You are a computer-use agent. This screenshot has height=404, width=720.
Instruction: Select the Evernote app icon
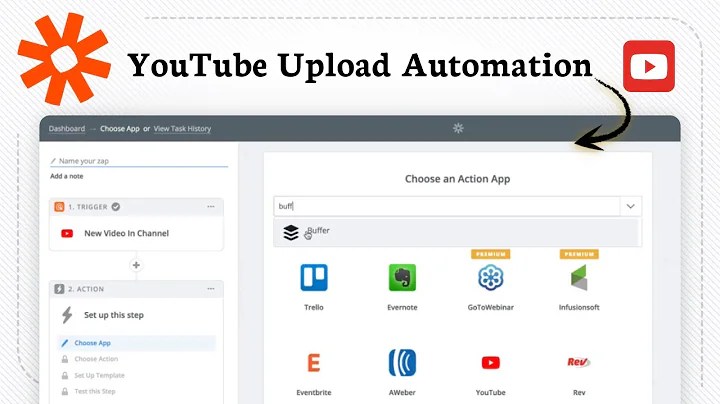click(x=402, y=277)
